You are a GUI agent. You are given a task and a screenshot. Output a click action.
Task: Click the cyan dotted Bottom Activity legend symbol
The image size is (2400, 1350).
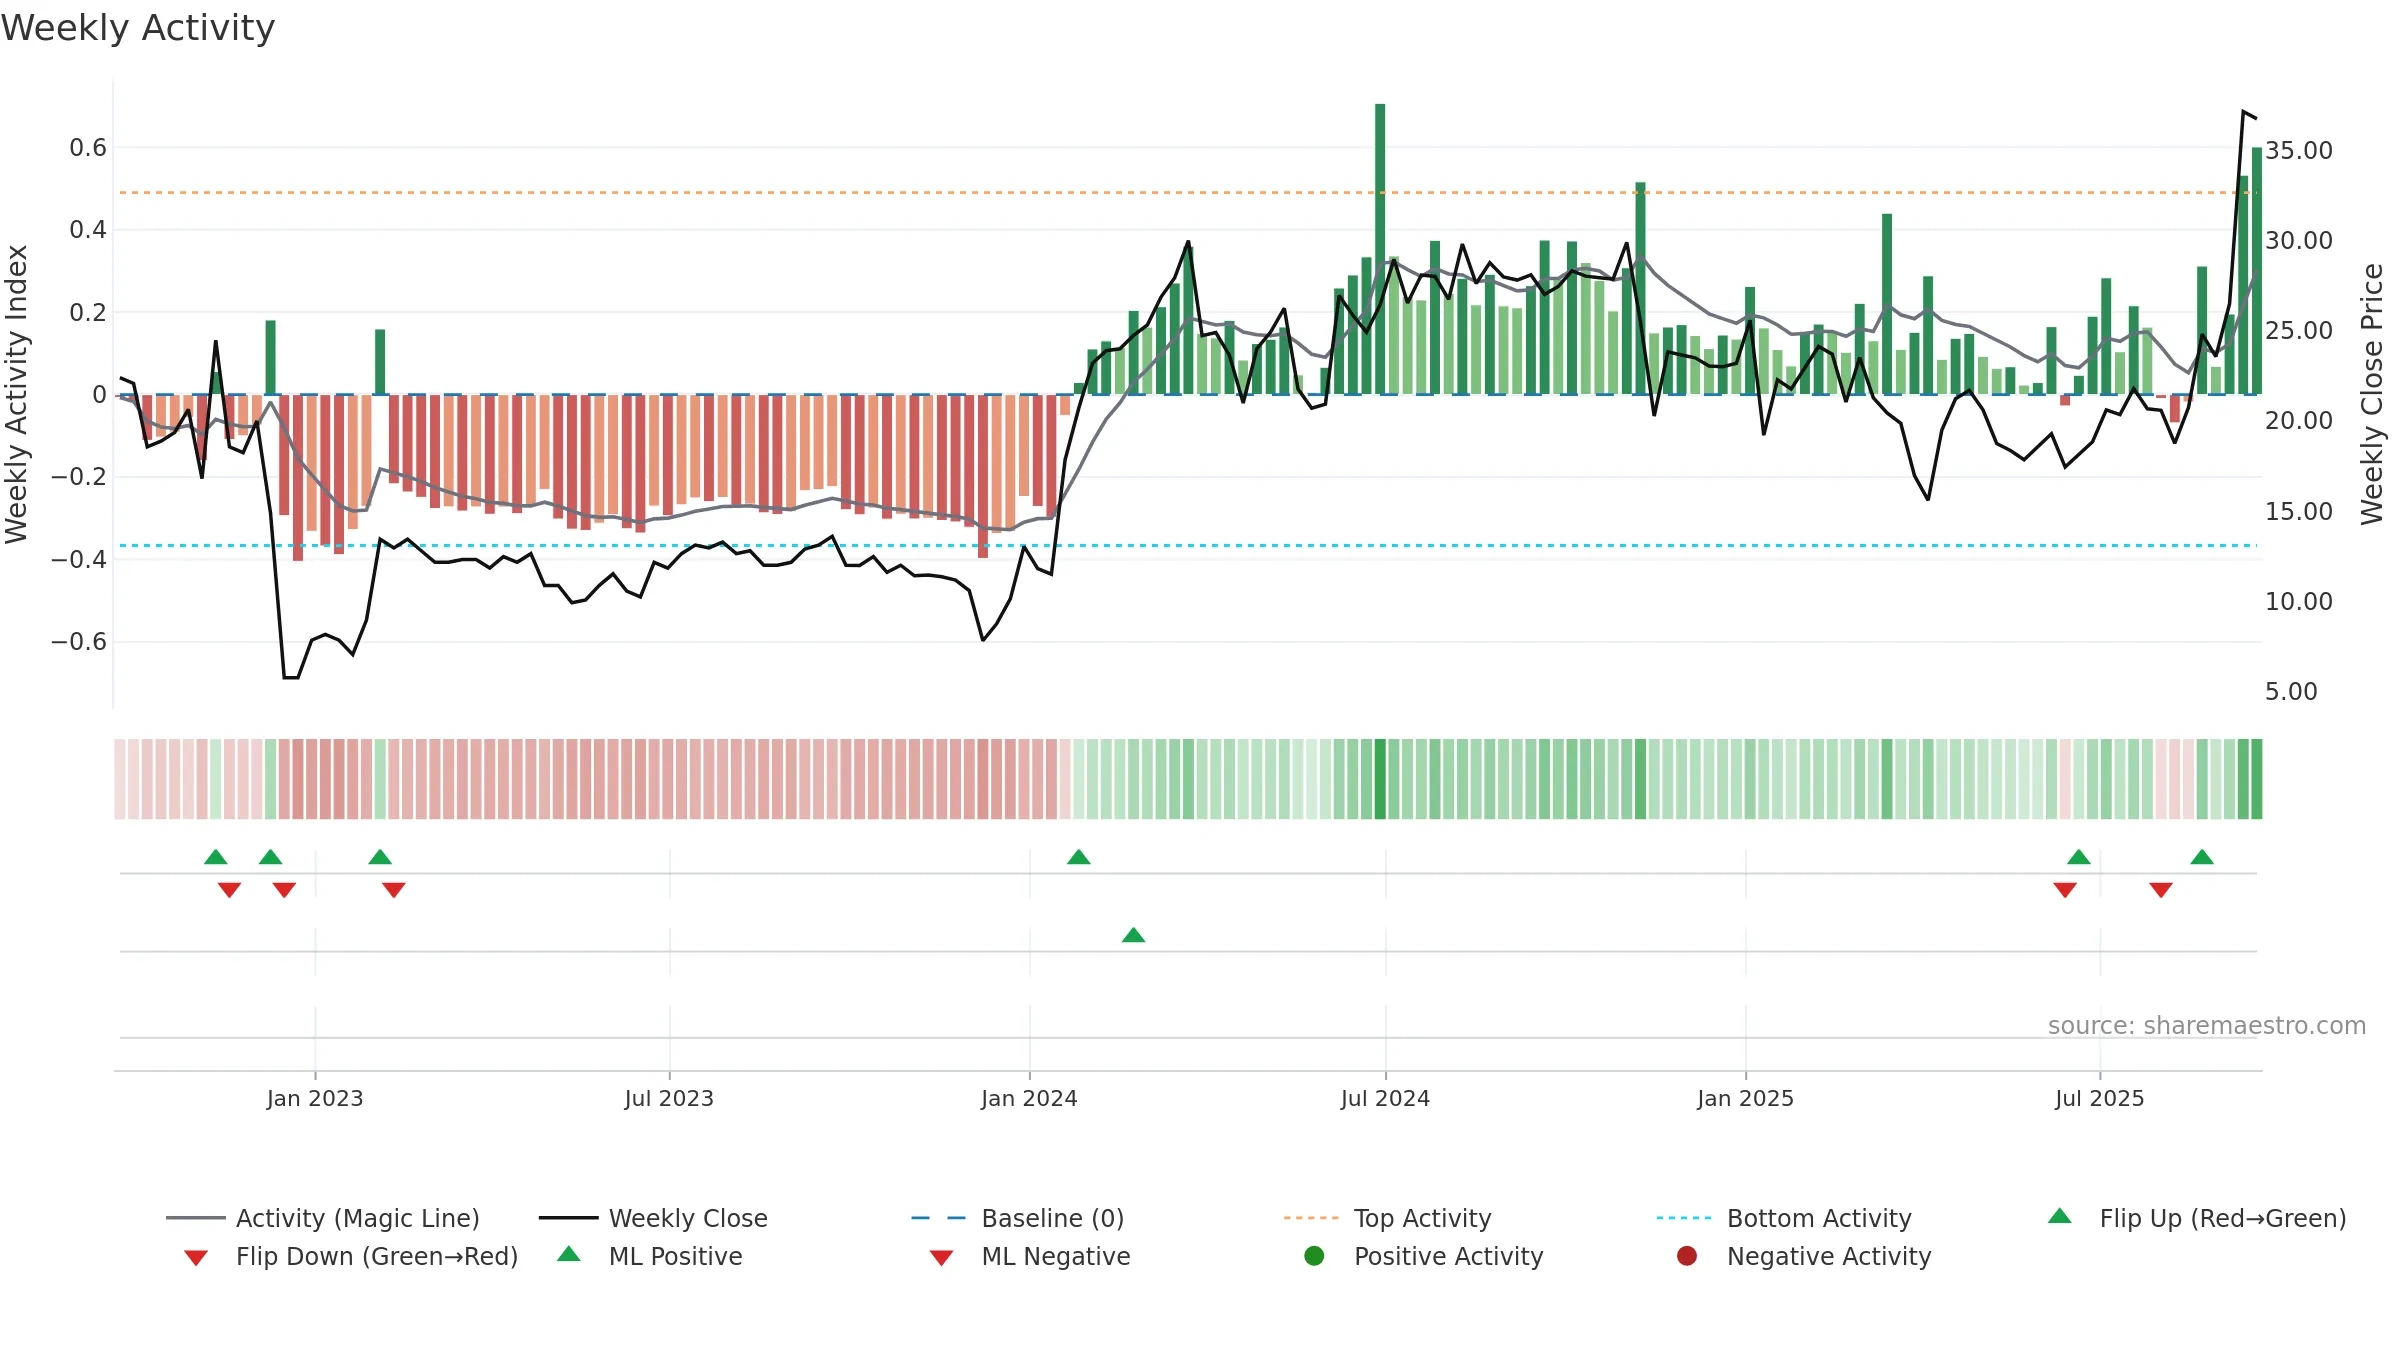pyautogui.click(x=1684, y=1218)
